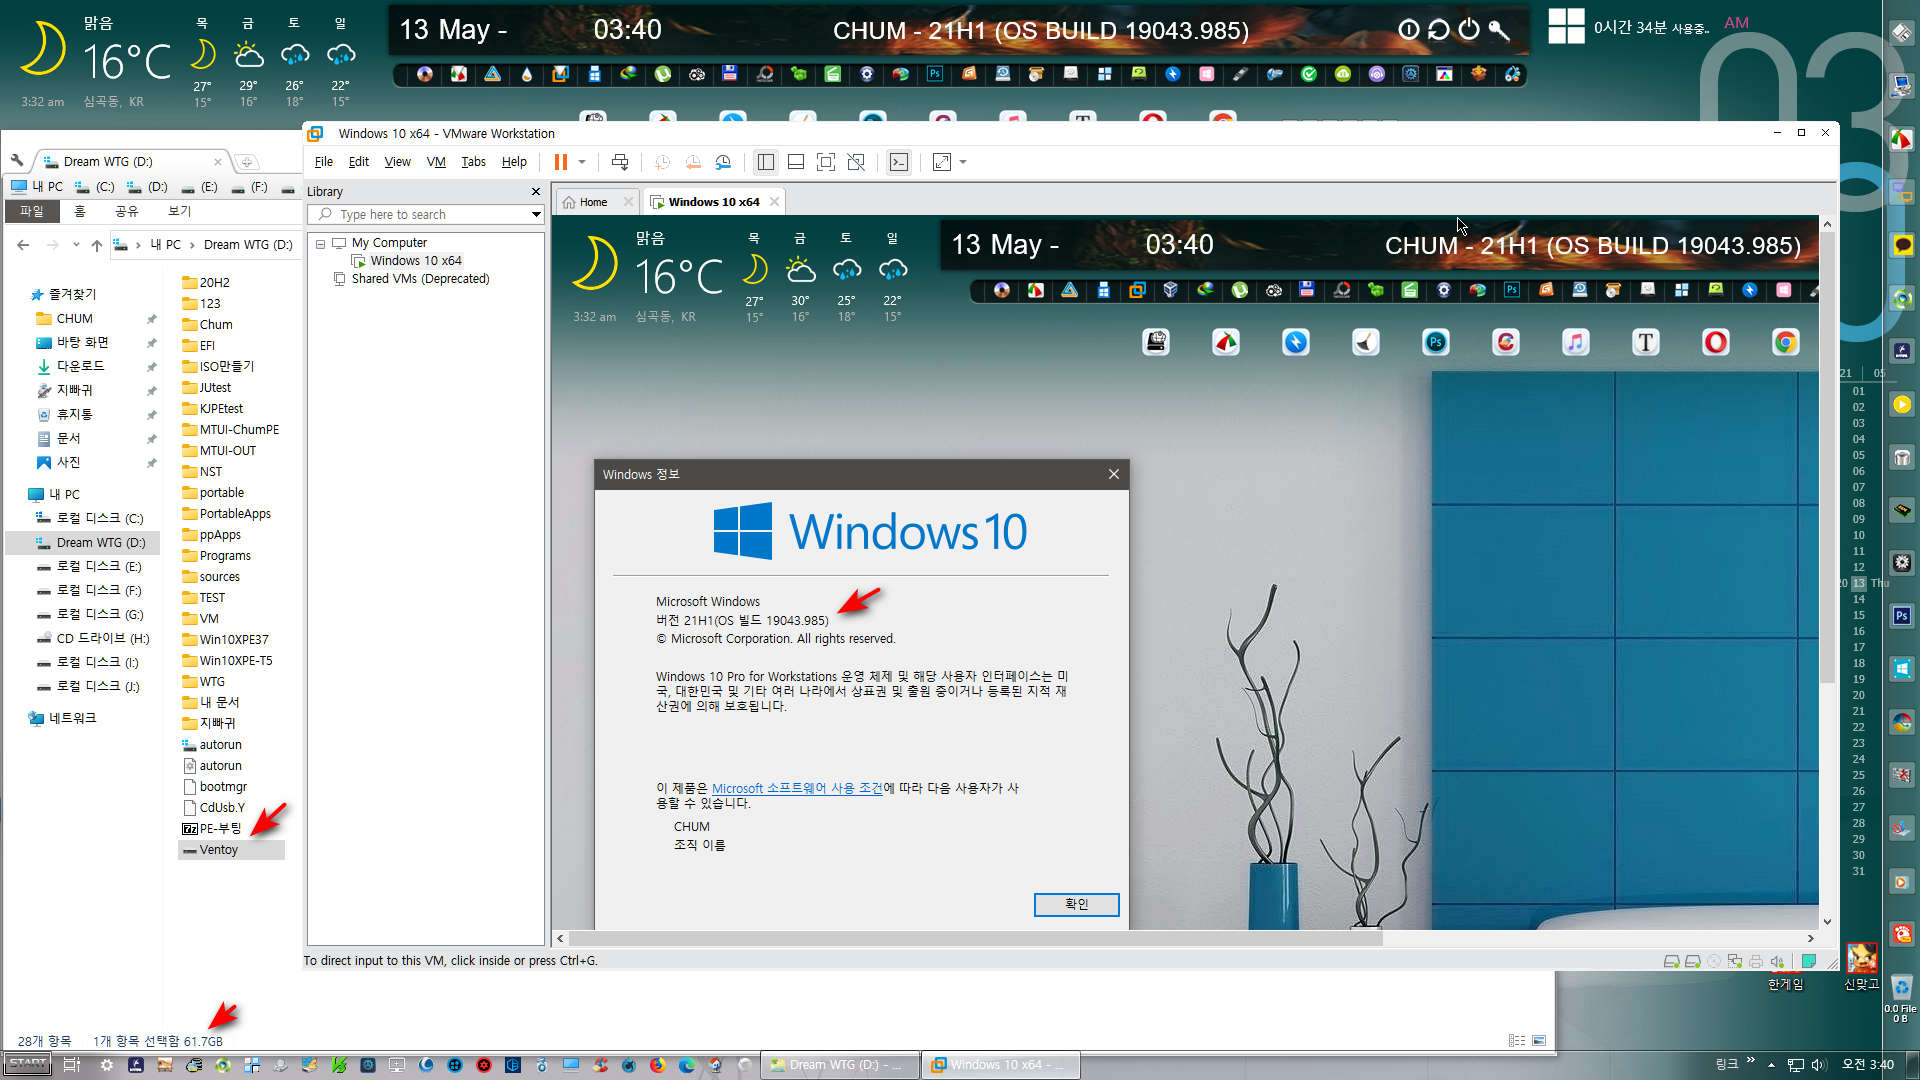Viewport: 1920px width, 1080px height.
Task: Open the 파일 ribbon tab in Explorer
Action: (x=32, y=212)
